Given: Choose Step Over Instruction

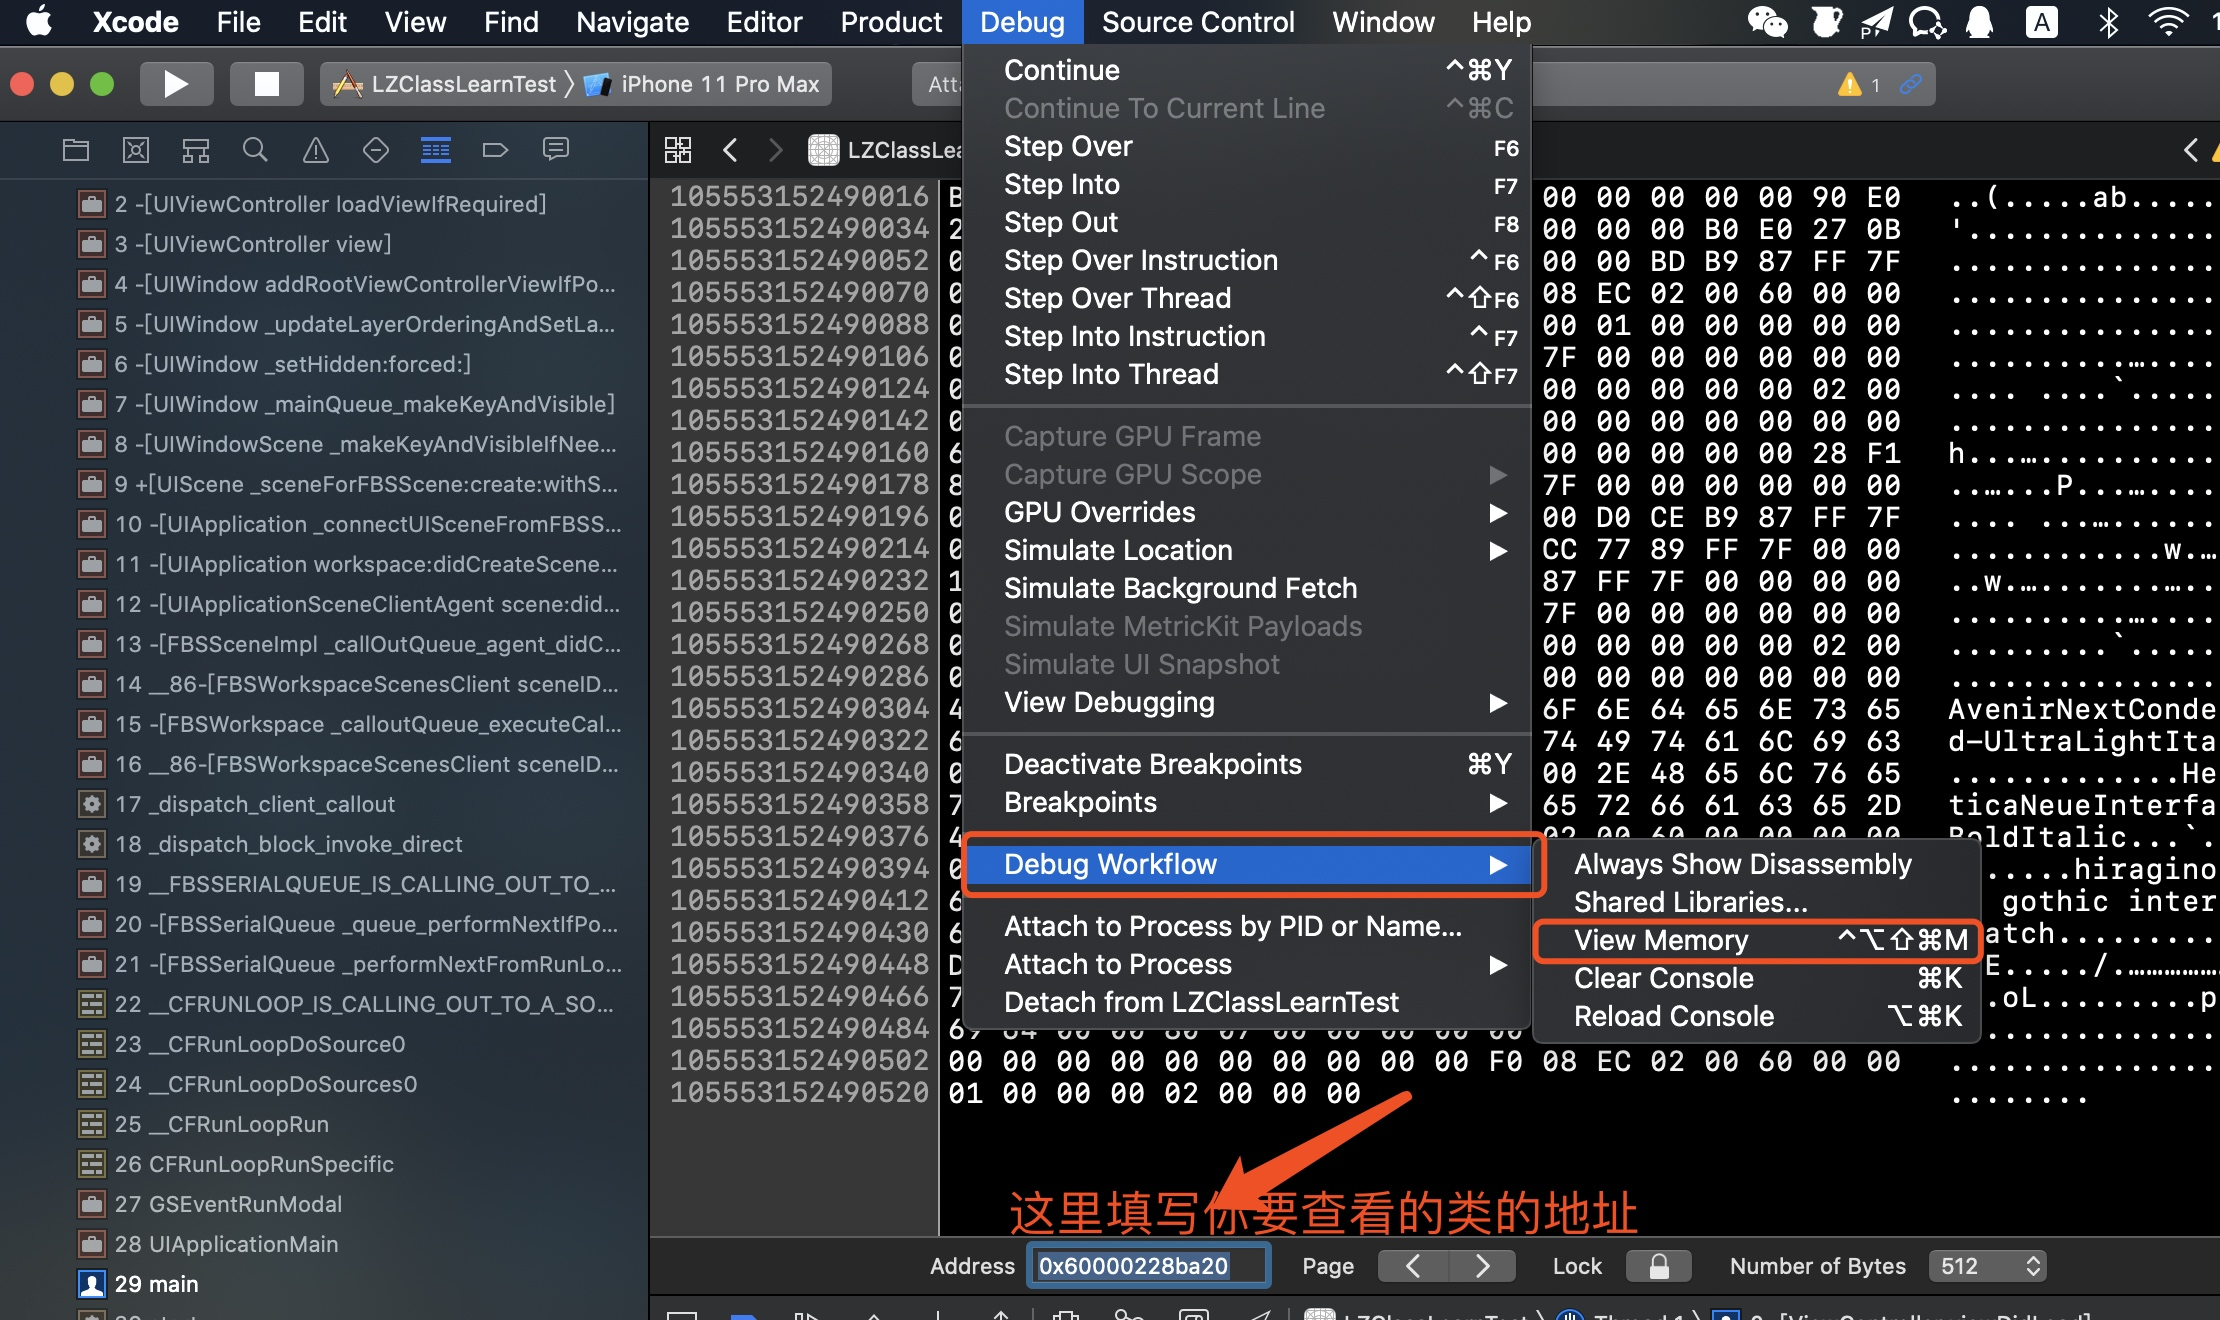Looking at the screenshot, I should coord(1247,260).
